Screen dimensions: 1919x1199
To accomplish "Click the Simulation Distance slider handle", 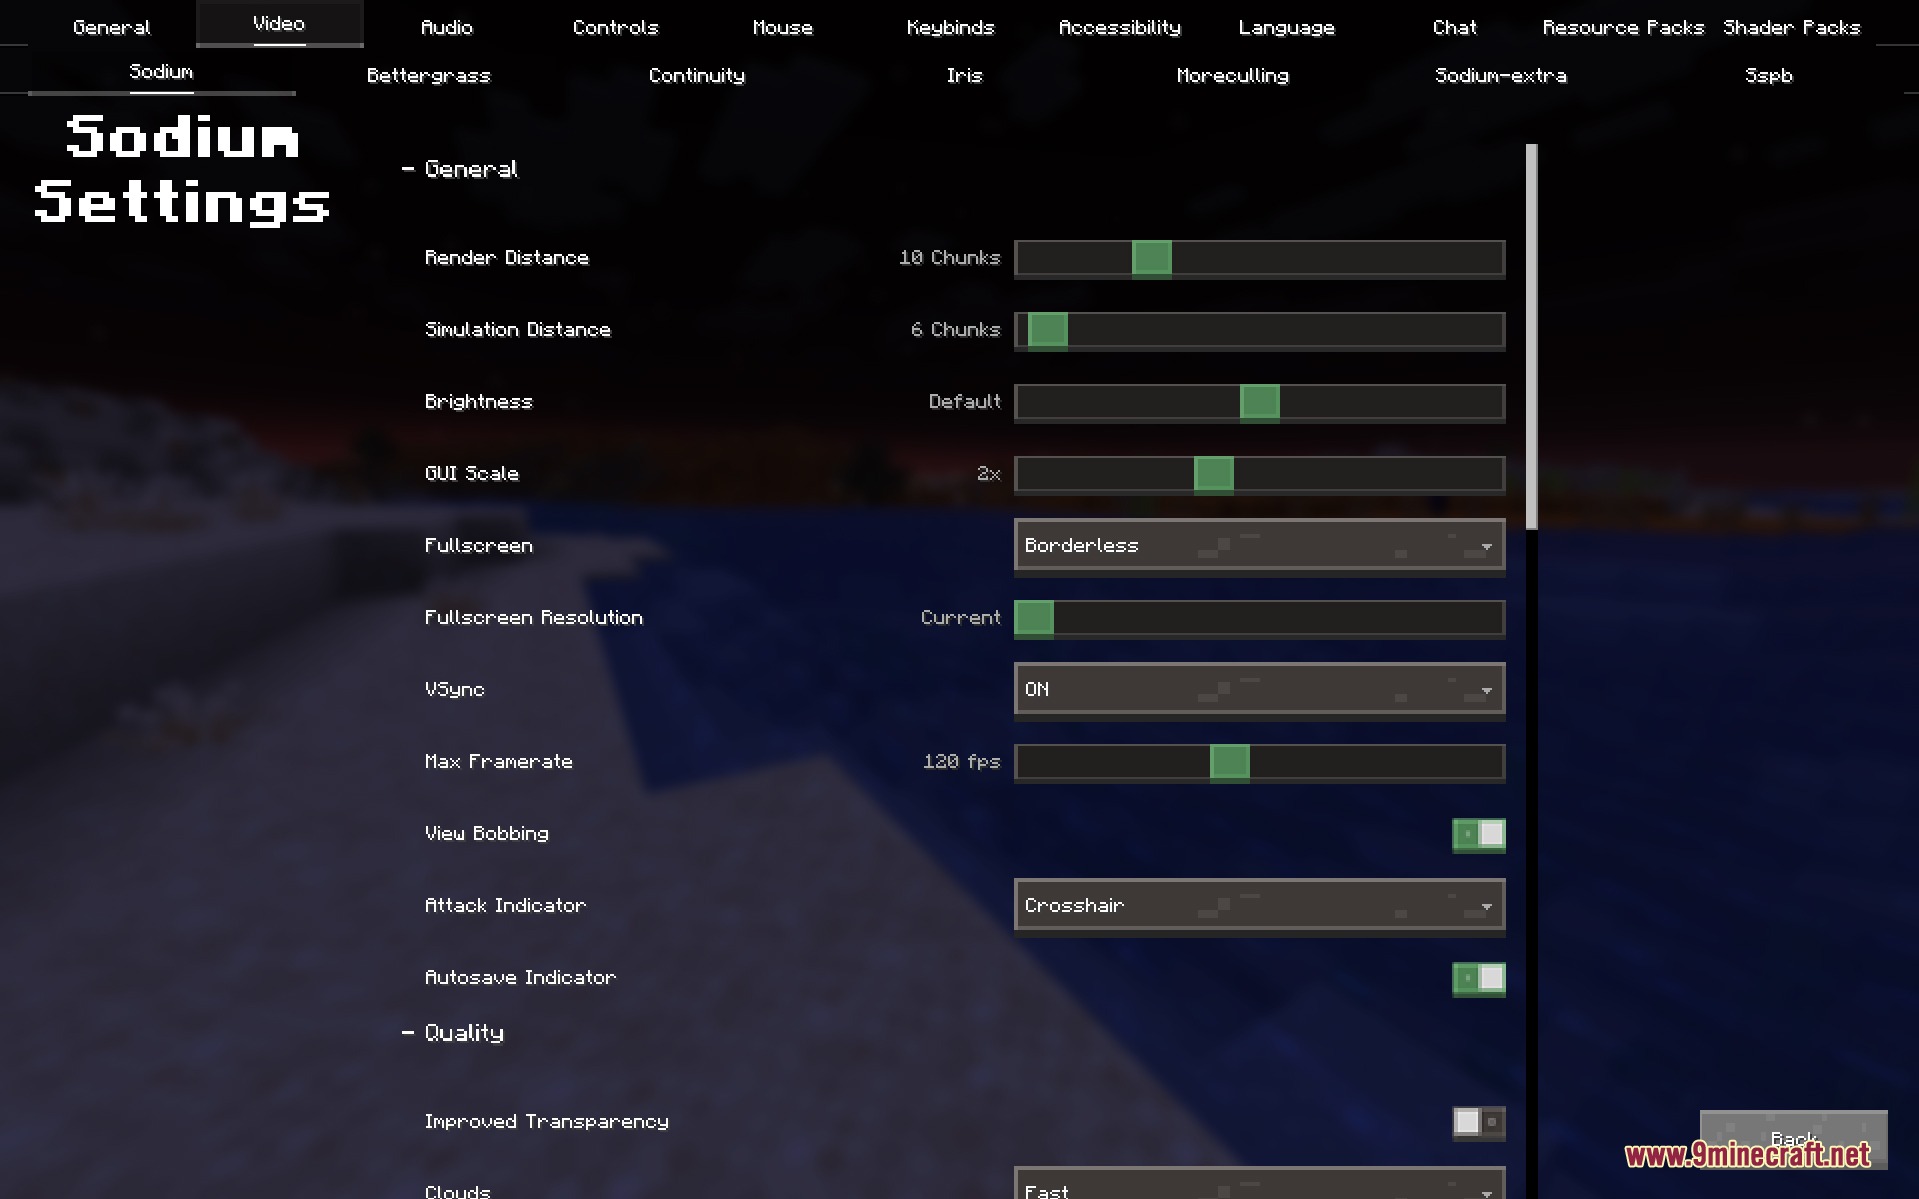I will pyautogui.click(x=1048, y=330).
